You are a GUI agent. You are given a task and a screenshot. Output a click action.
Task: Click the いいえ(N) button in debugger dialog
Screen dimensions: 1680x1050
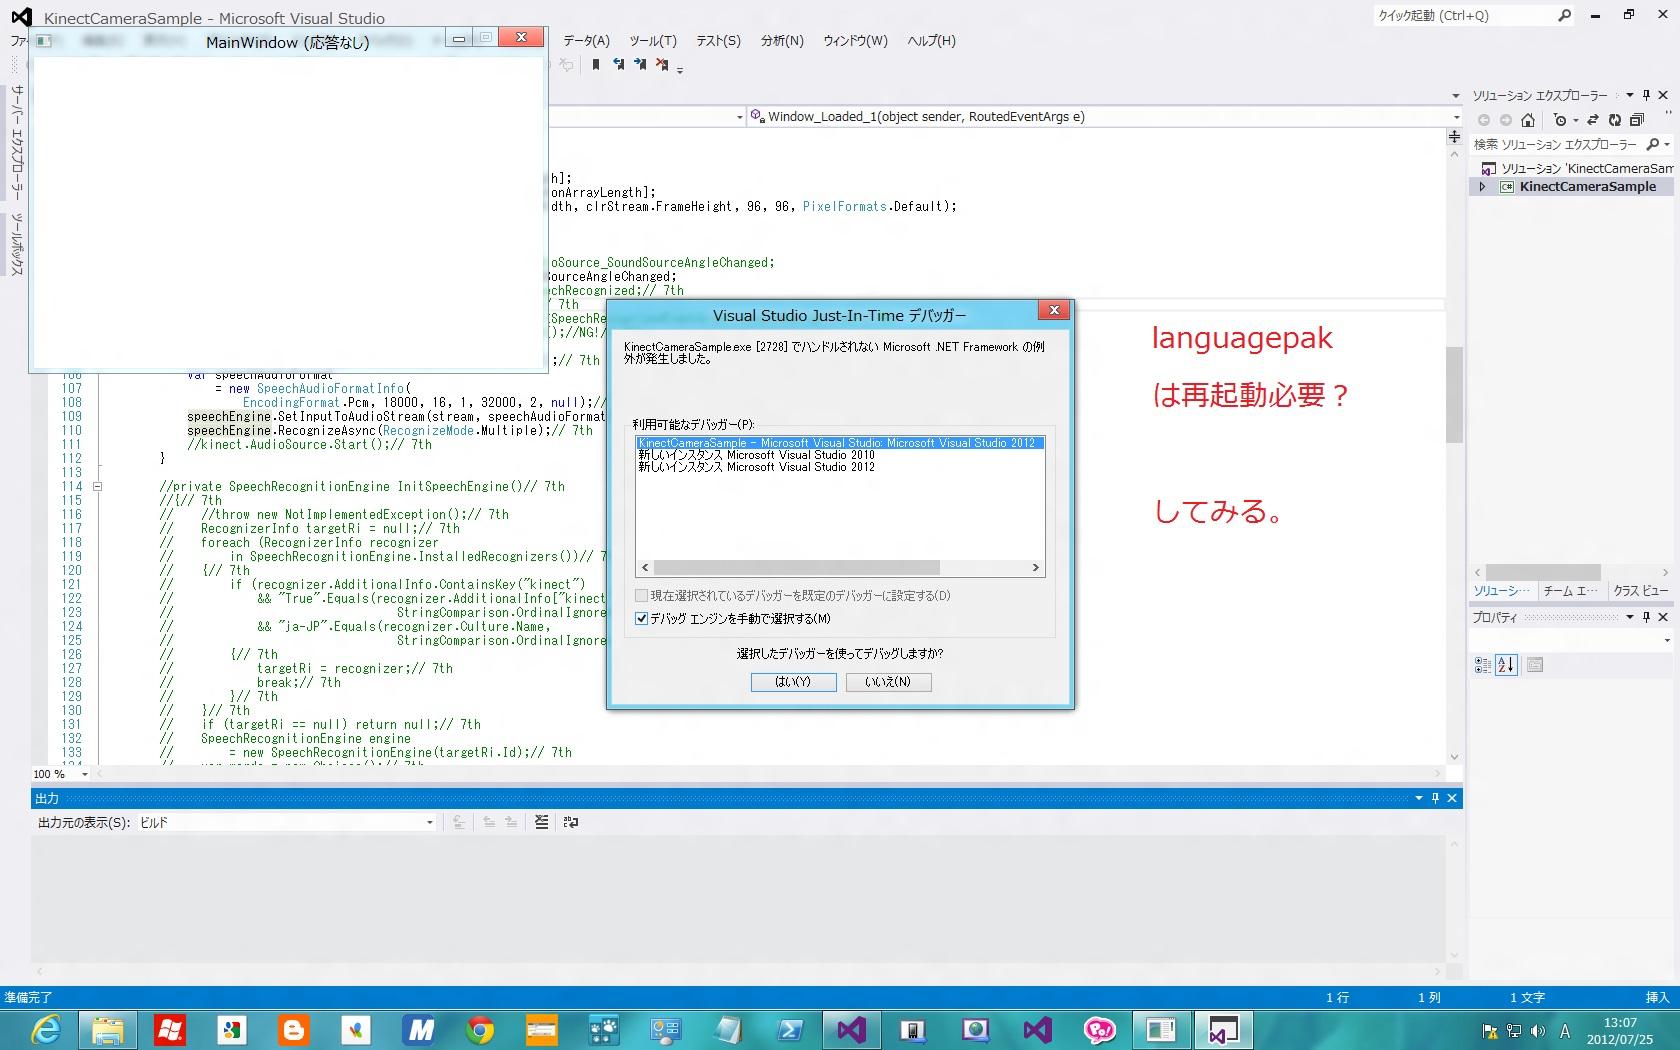pyautogui.click(x=888, y=682)
